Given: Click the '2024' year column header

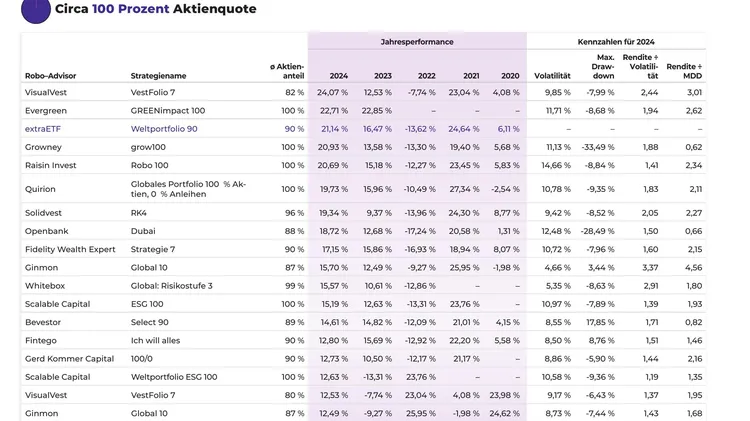Looking at the screenshot, I should click(339, 76).
